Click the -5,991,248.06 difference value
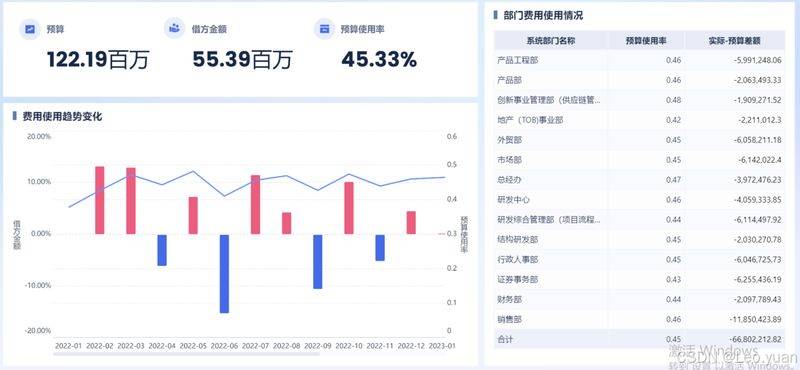Image resolution: width=800 pixels, height=370 pixels. pyautogui.click(x=758, y=60)
